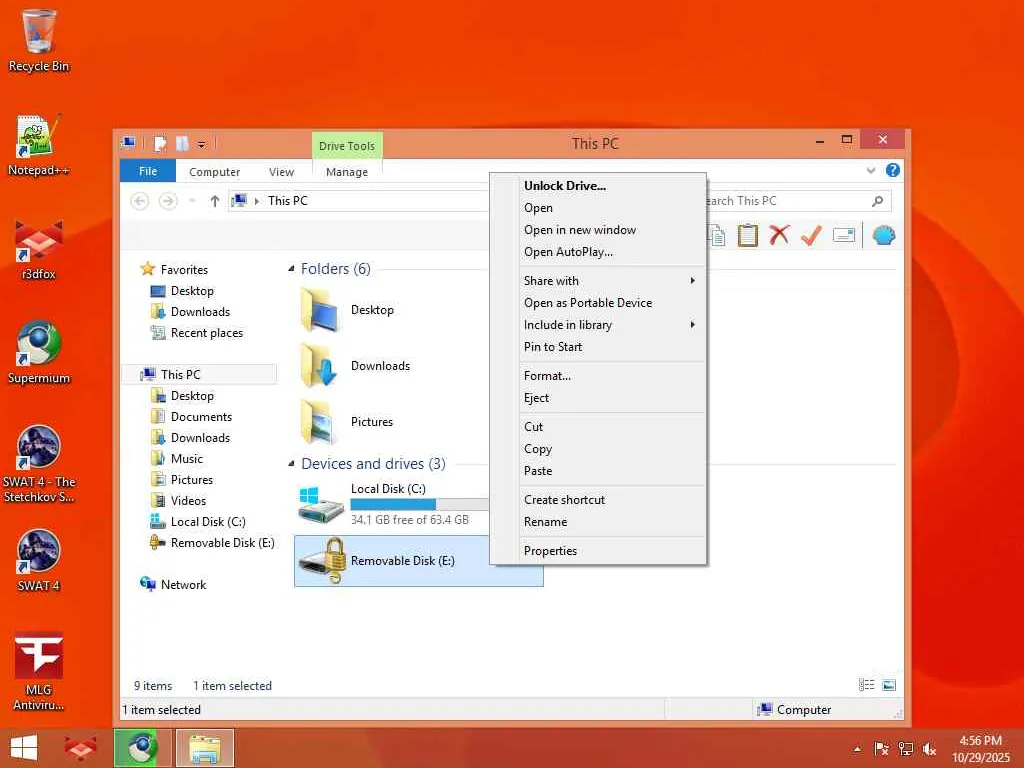Screen dimensions: 1024x768
Task: Open the Computer ribbon tab
Action: point(214,172)
